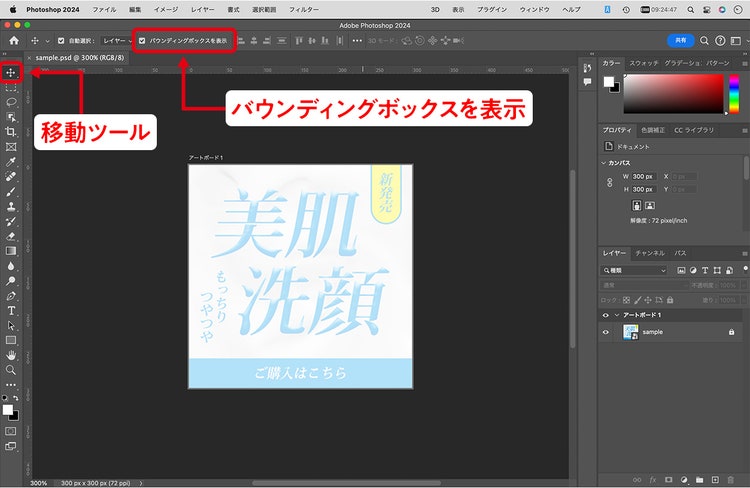Select the Clone Stamp tool
The width and height of the screenshot is (750, 488).
(11, 207)
